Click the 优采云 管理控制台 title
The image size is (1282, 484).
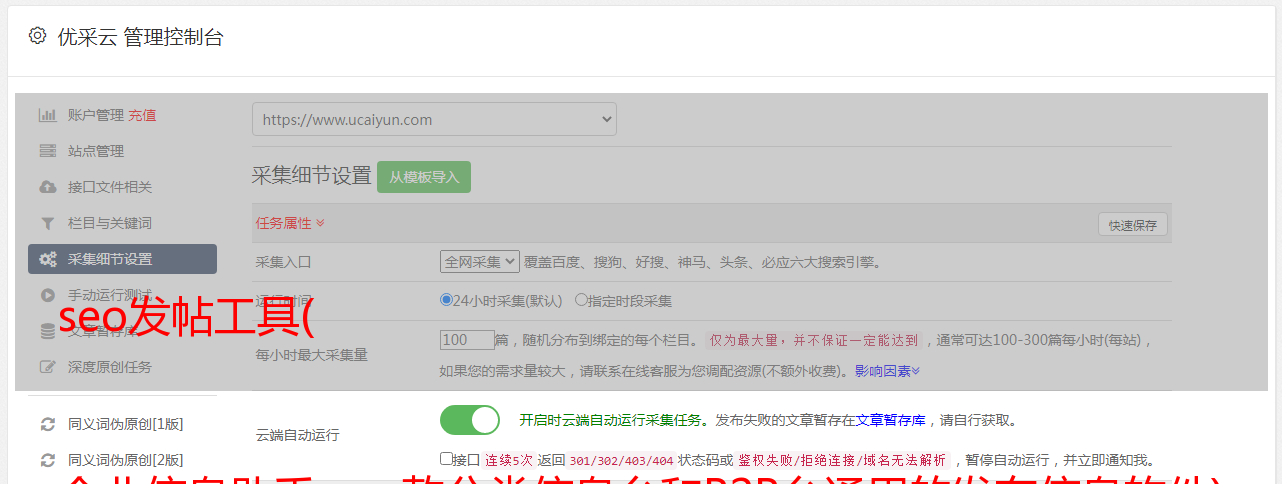coord(140,37)
